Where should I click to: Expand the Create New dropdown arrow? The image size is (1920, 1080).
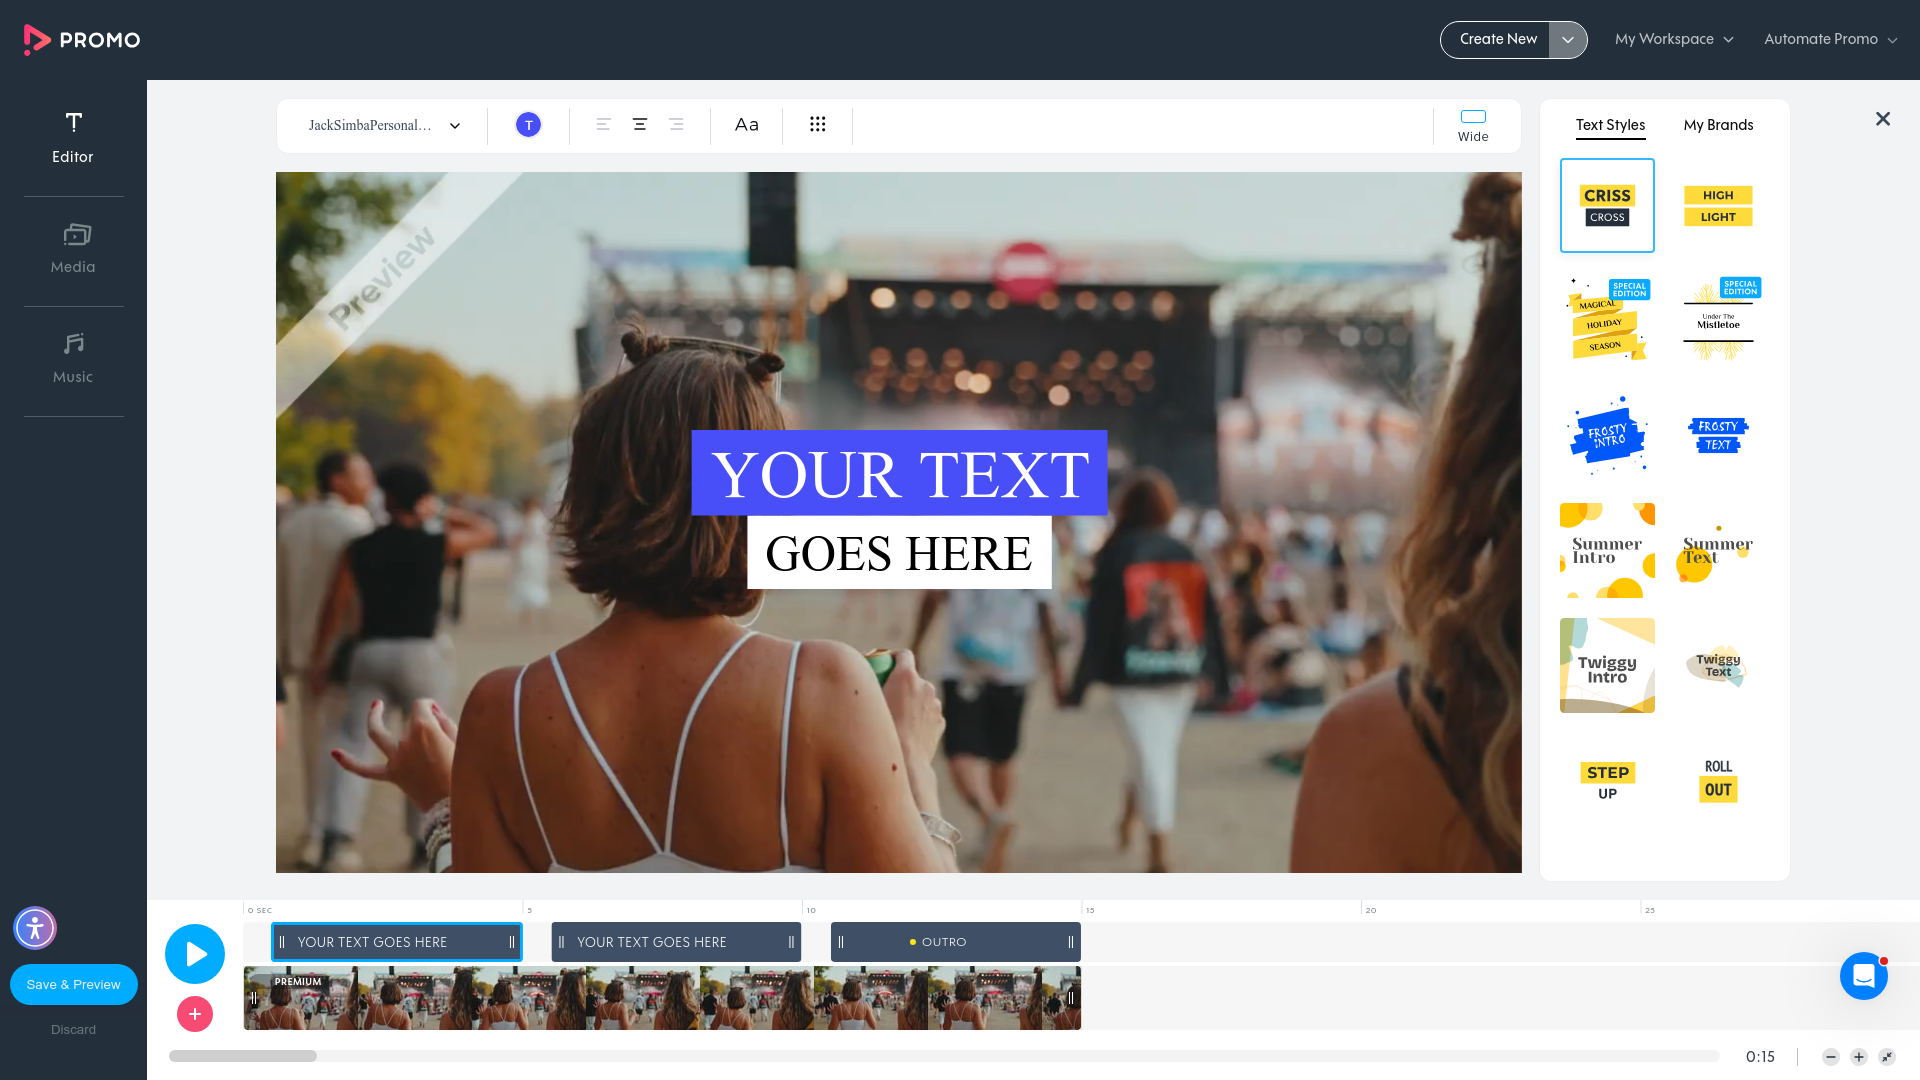pyautogui.click(x=1568, y=40)
